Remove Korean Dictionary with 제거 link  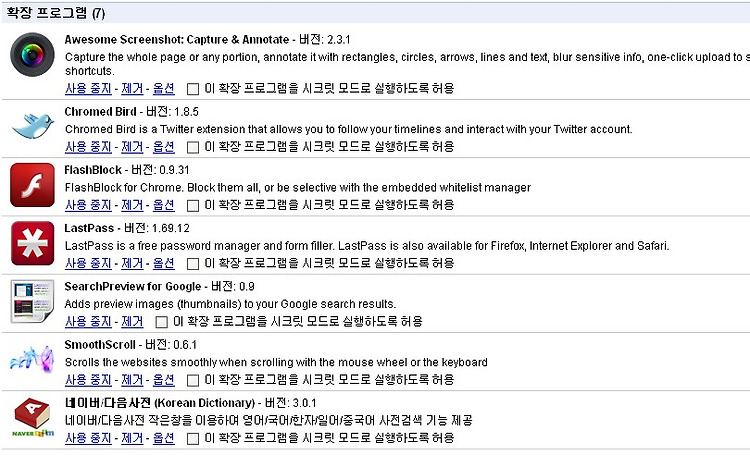click(x=132, y=438)
